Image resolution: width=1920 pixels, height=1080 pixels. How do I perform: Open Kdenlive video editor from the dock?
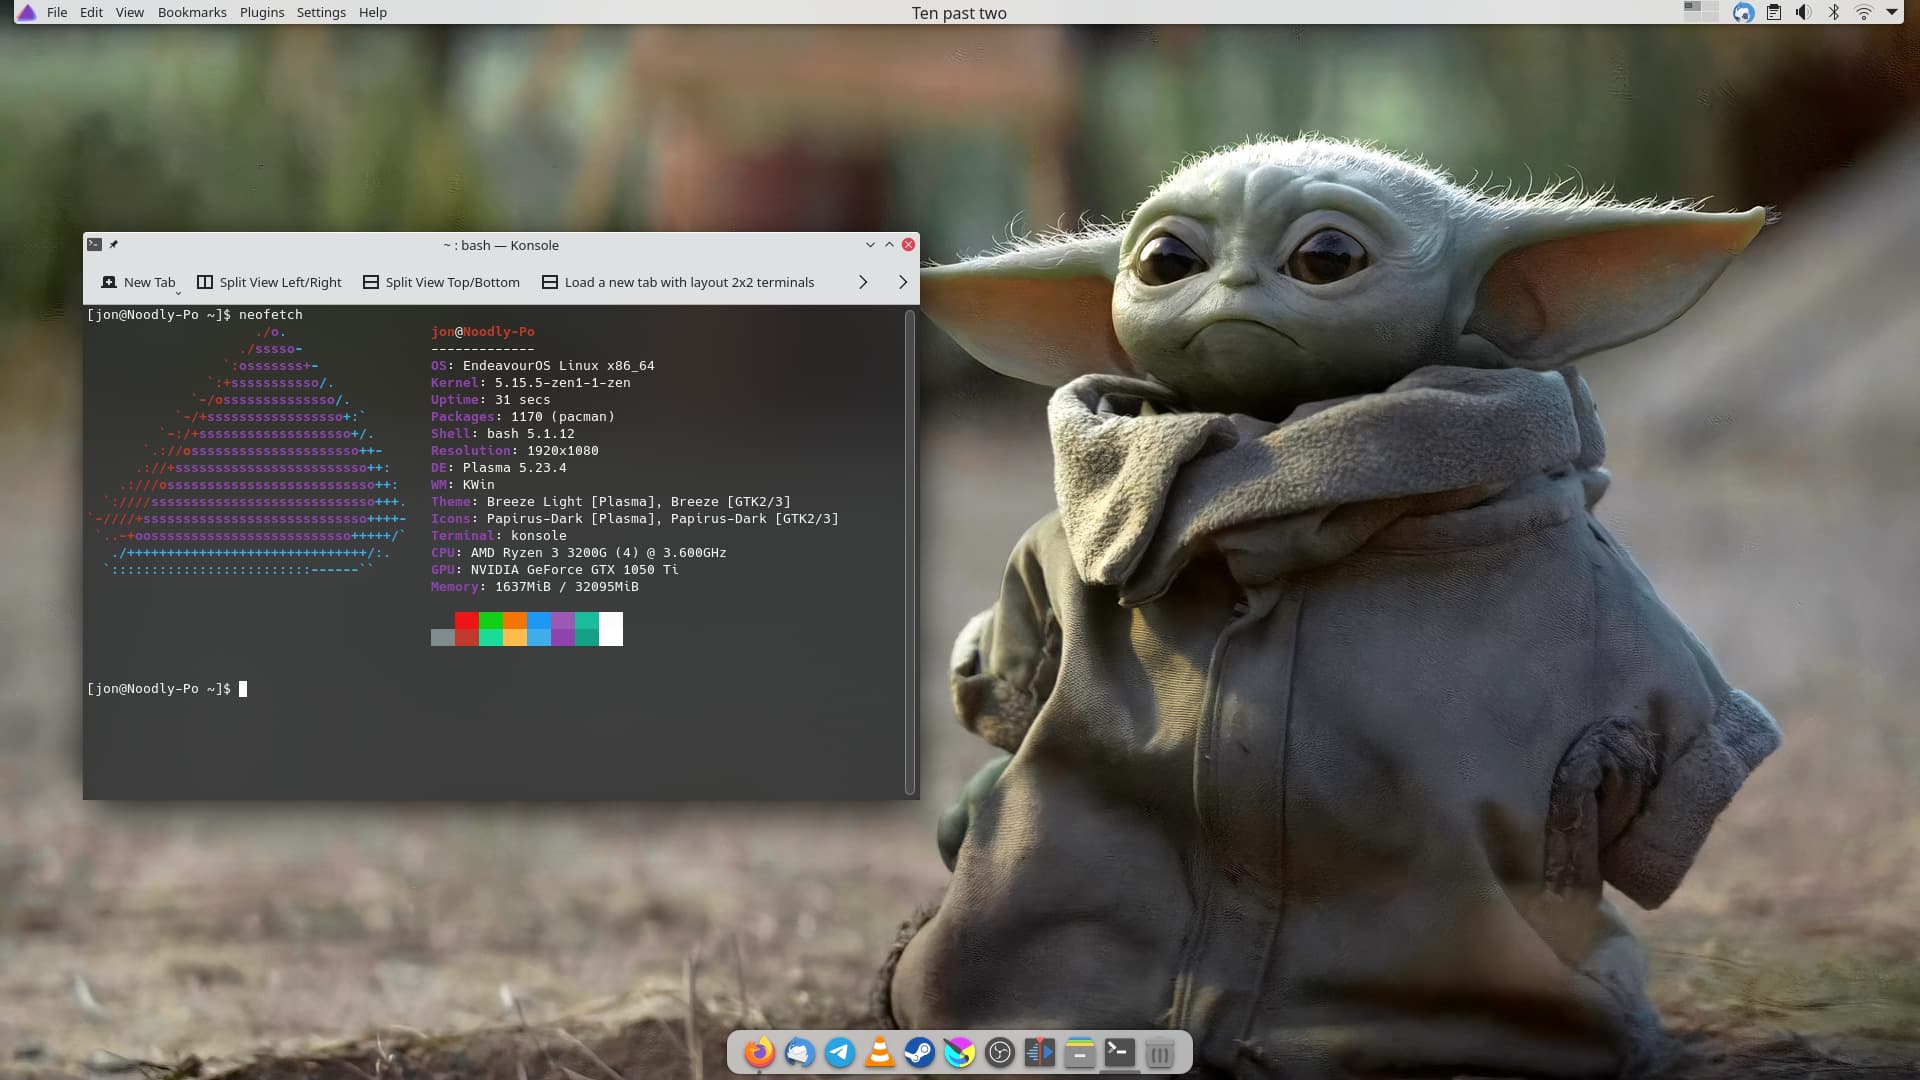pos(1040,1052)
